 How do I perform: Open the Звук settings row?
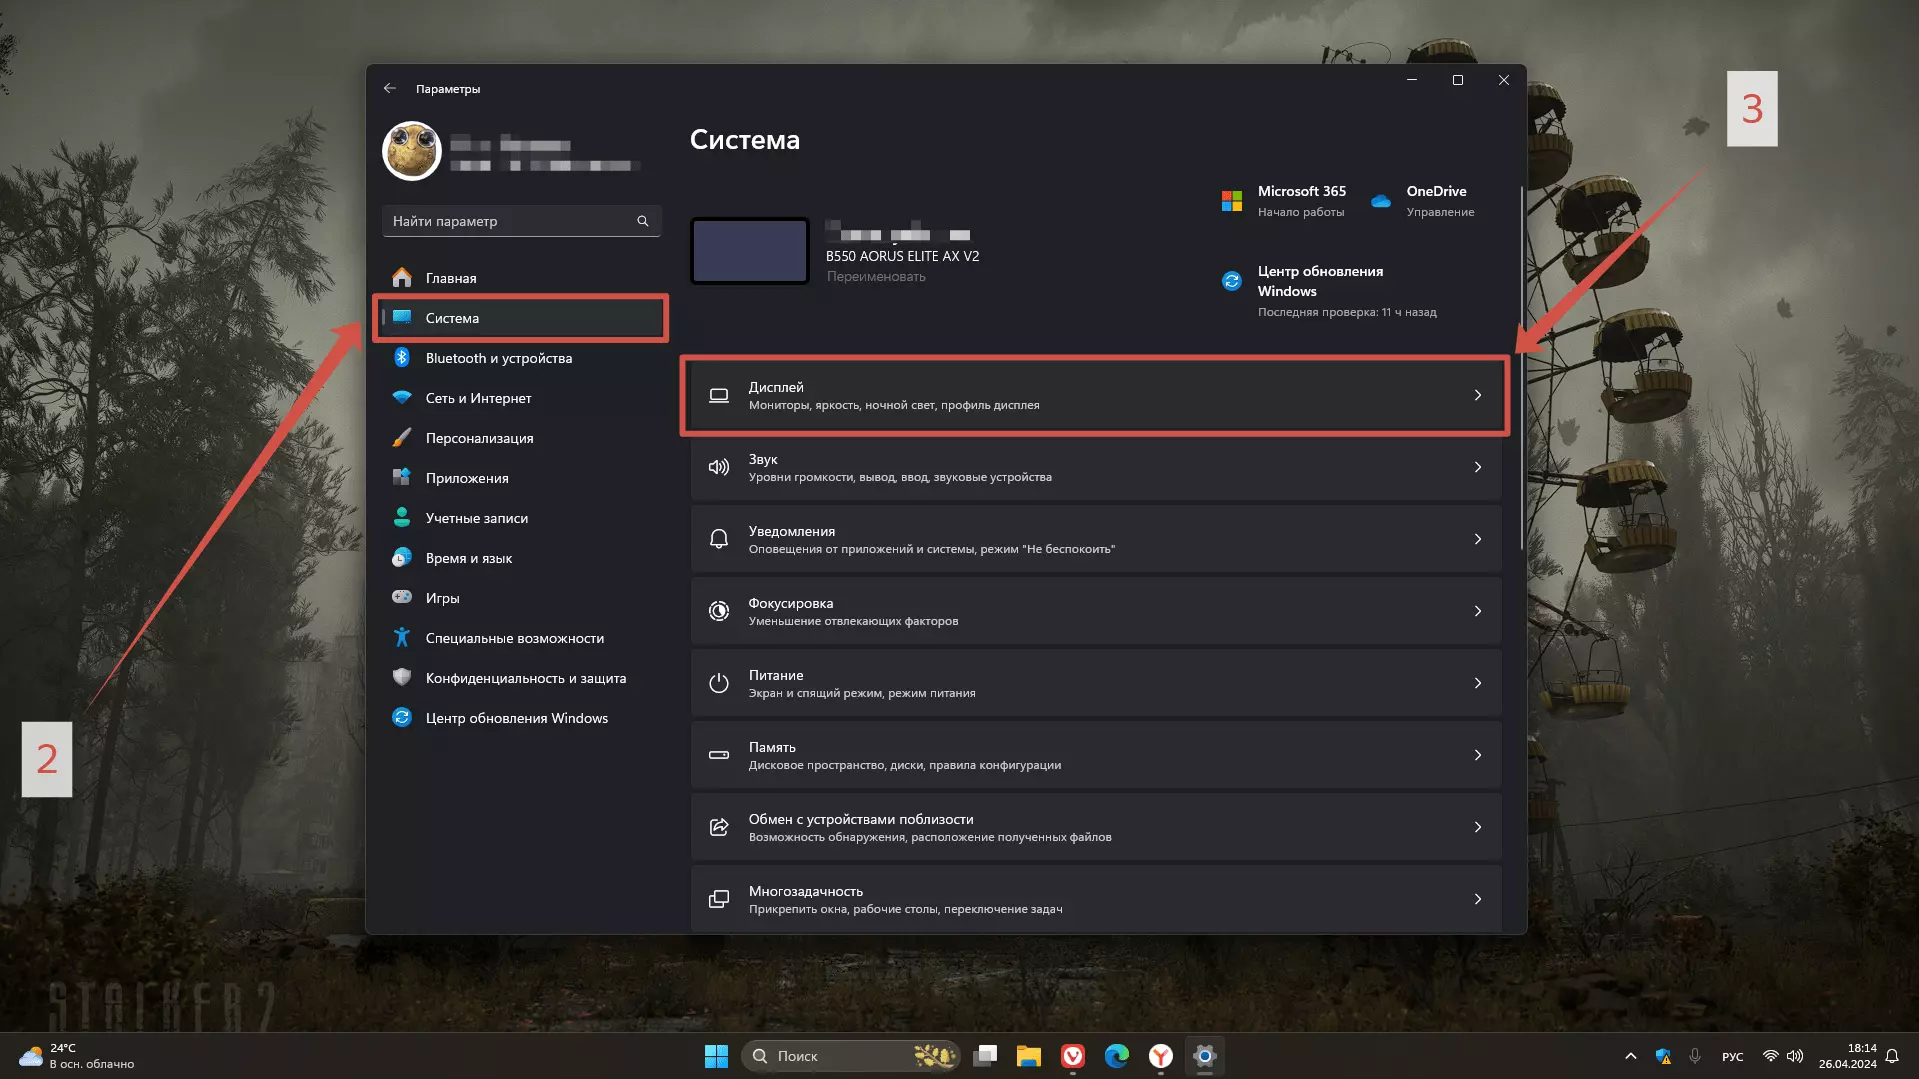[x=1096, y=467]
